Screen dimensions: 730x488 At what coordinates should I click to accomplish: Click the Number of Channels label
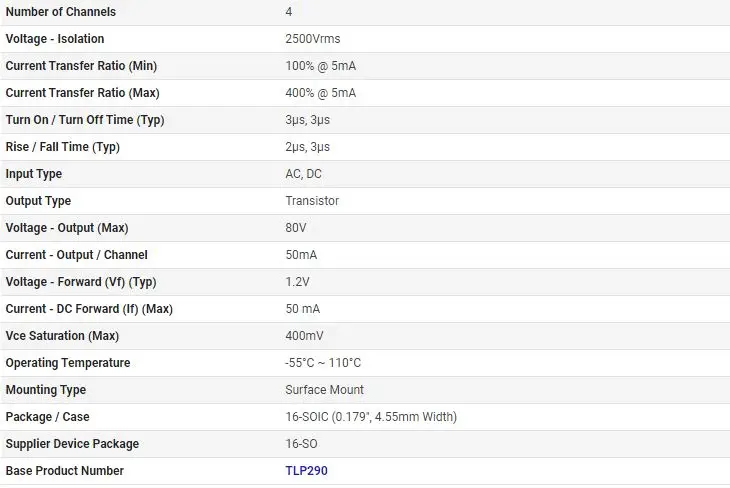(x=61, y=12)
